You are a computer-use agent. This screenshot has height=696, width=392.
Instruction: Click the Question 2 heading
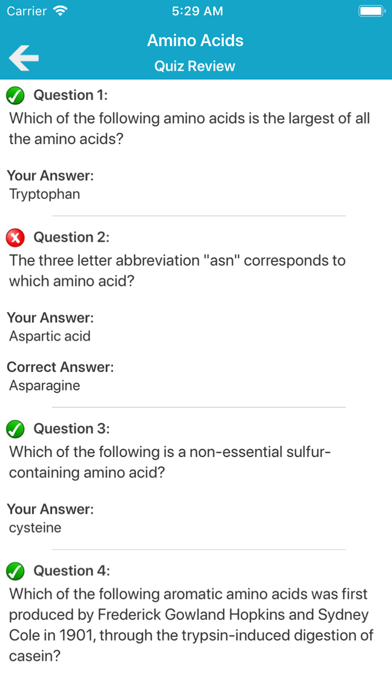pos(71,237)
